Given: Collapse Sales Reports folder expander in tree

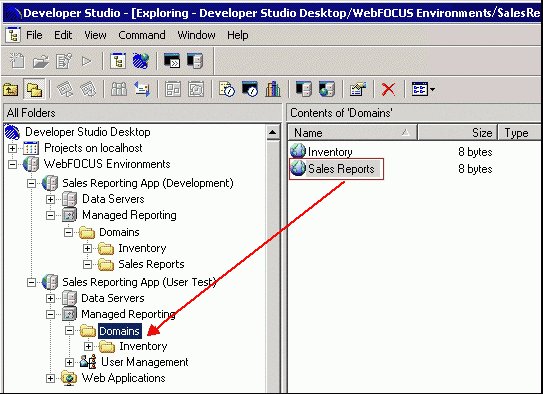Looking at the screenshot, I should point(87,265).
